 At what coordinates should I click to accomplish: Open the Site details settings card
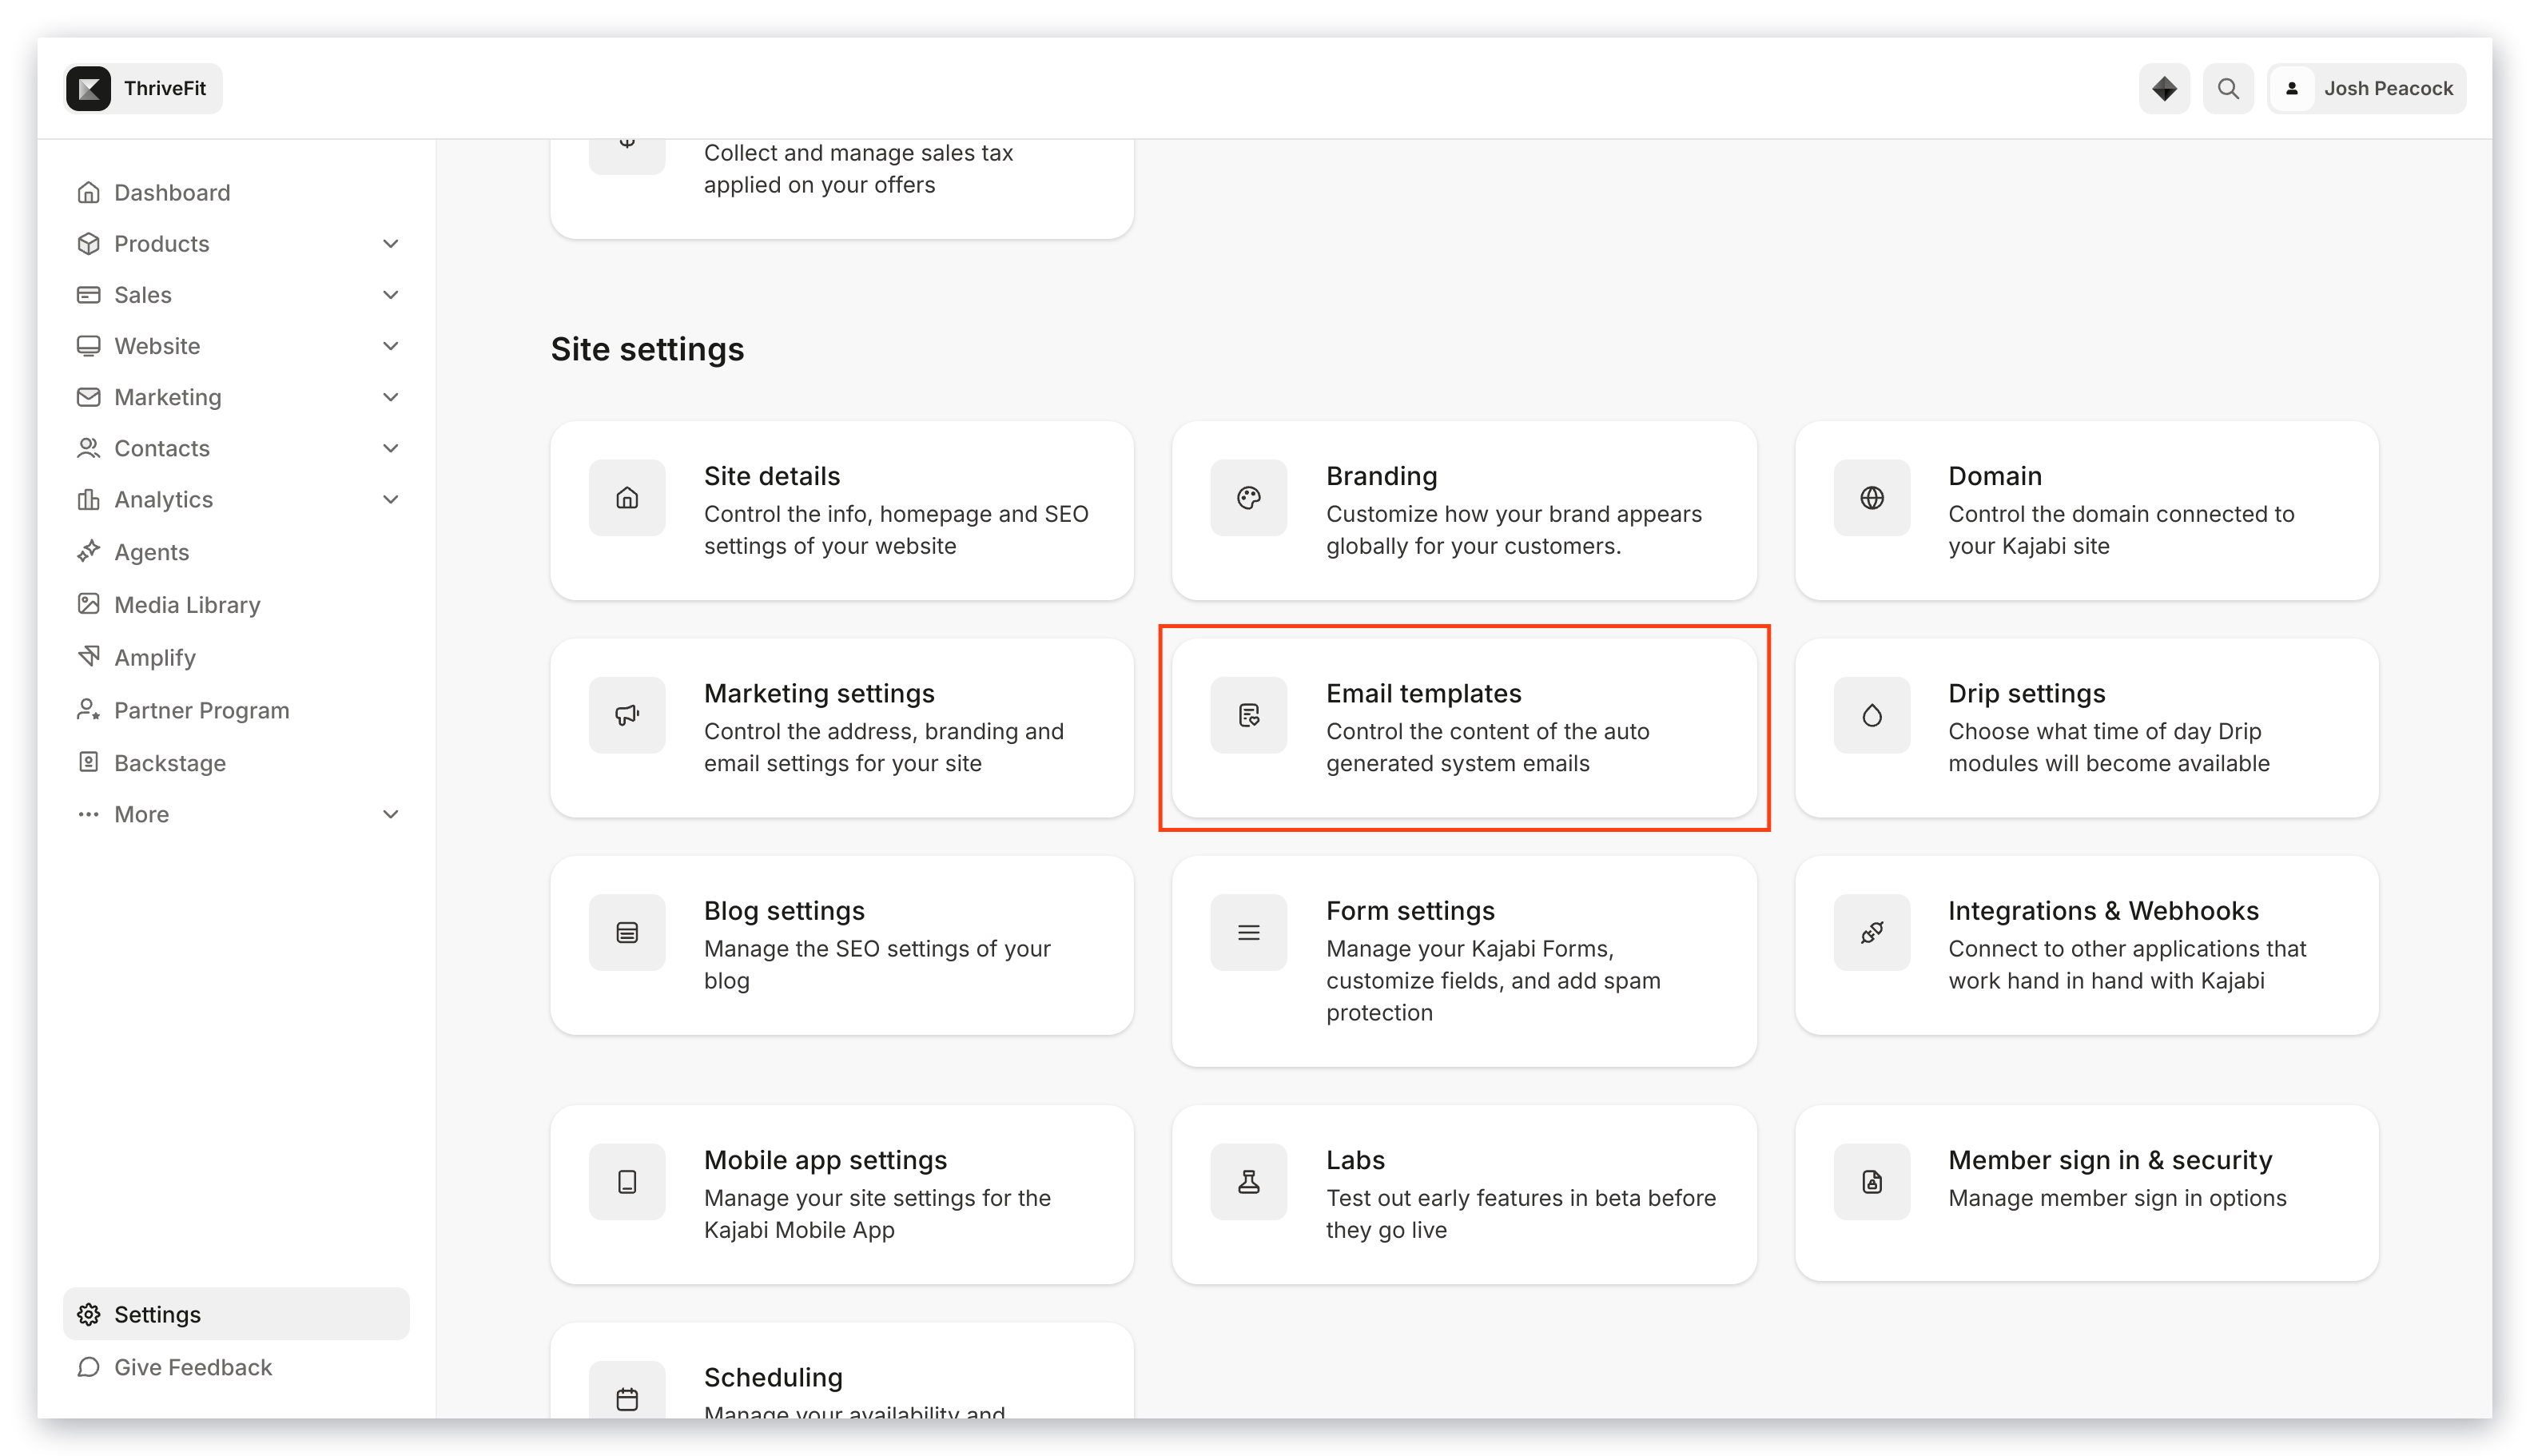pyautogui.click(x=841, y=510)
